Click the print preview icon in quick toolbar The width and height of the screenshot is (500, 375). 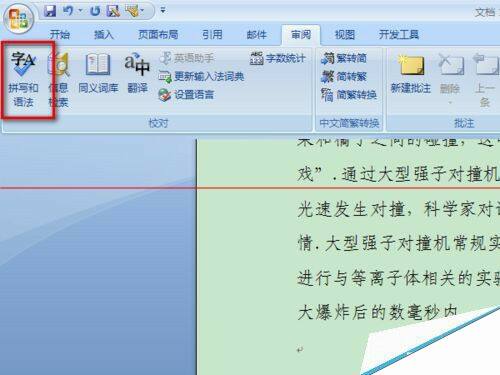pyautogui.click(x=113, y=11)
